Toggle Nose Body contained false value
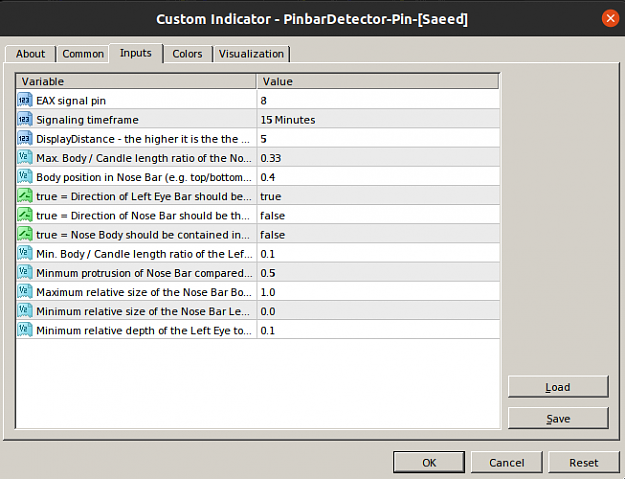Viewport: 625px width, 479px height. point(378,234)
